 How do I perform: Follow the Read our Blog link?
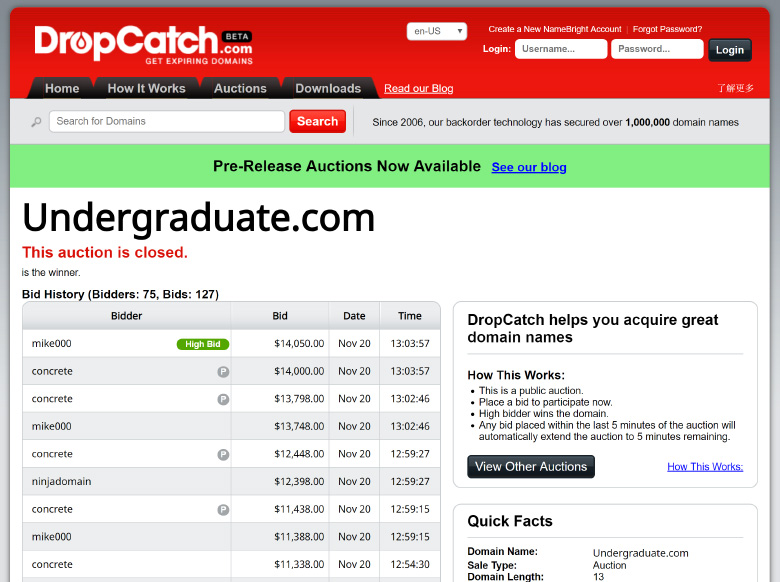pyautogui.click(x=418, y=89)
